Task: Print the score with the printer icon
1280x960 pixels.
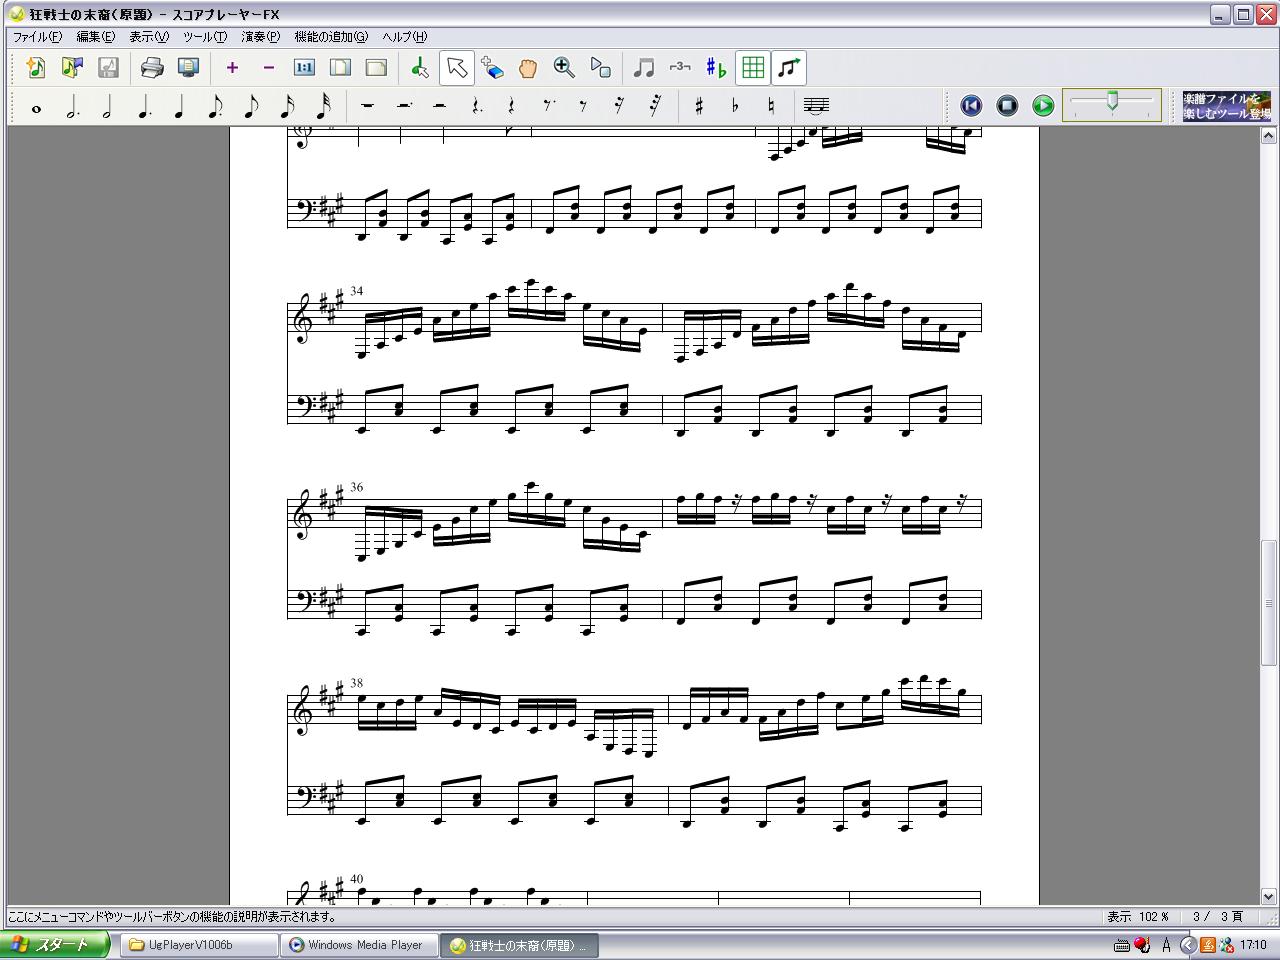Action: tap(152, 68)
